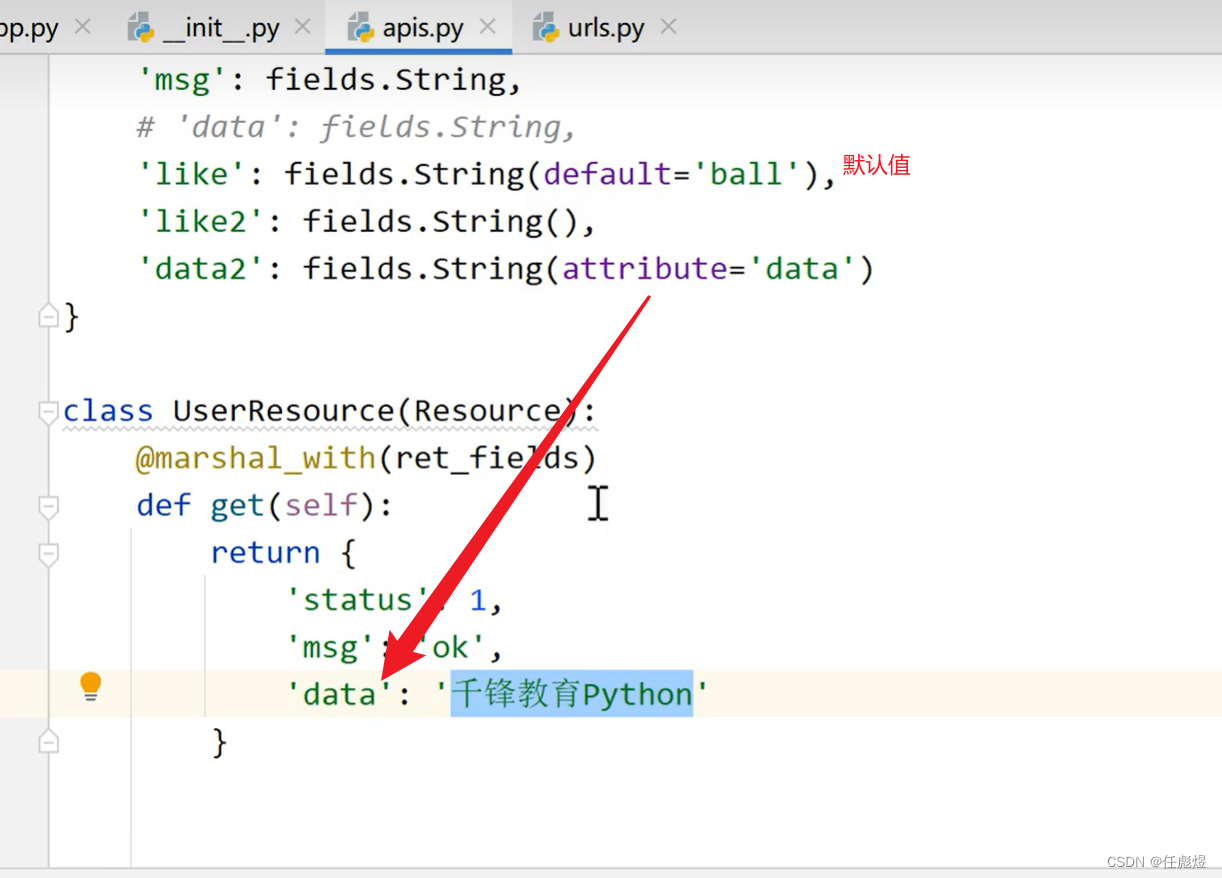Click the fold end marker beside closing brace of ret_fields
This screenshot has height=878, width=1222.
(47, 317)
